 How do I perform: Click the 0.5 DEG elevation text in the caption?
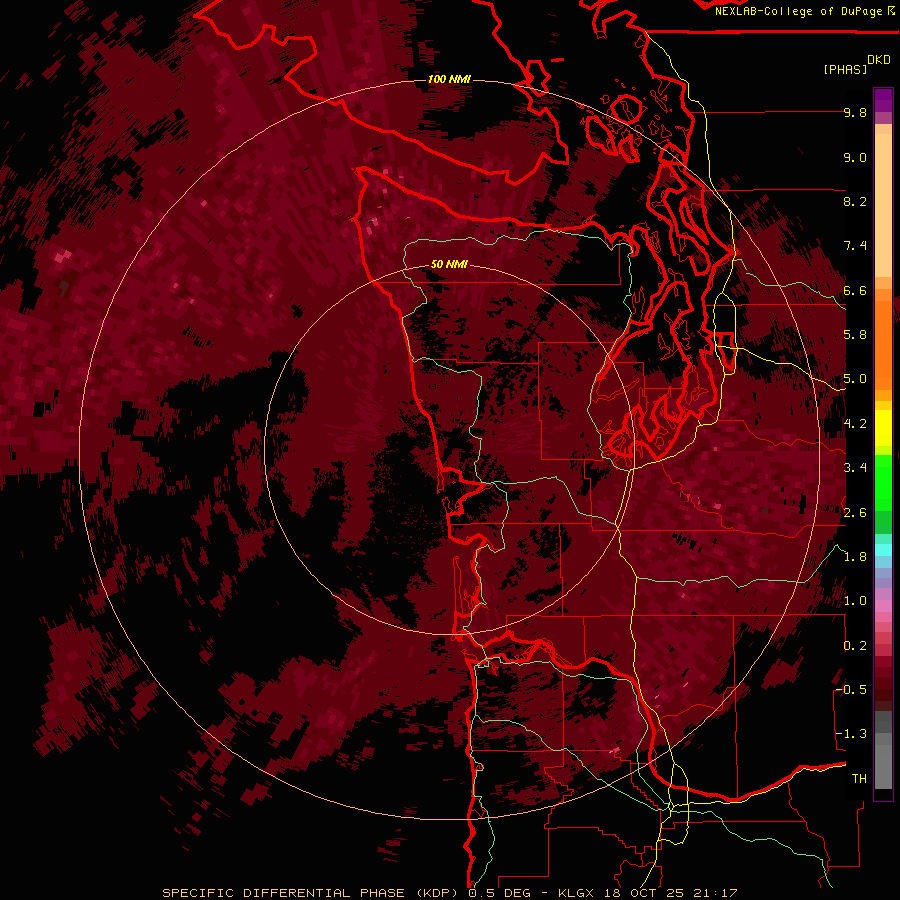coord(499,893)
